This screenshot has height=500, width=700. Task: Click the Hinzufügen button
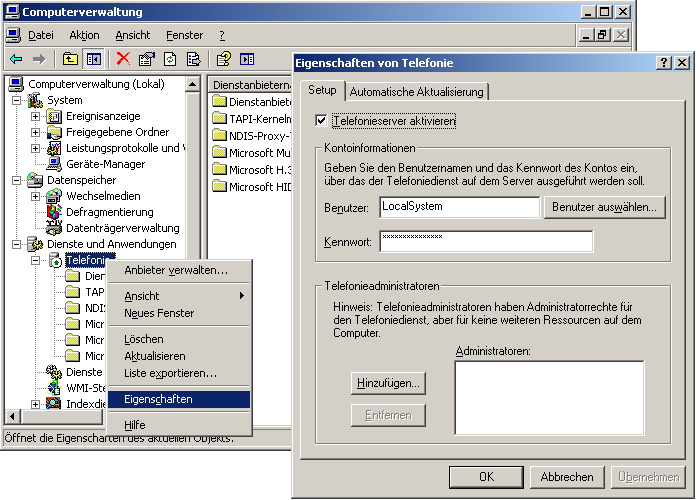click(x=388, y=383)
